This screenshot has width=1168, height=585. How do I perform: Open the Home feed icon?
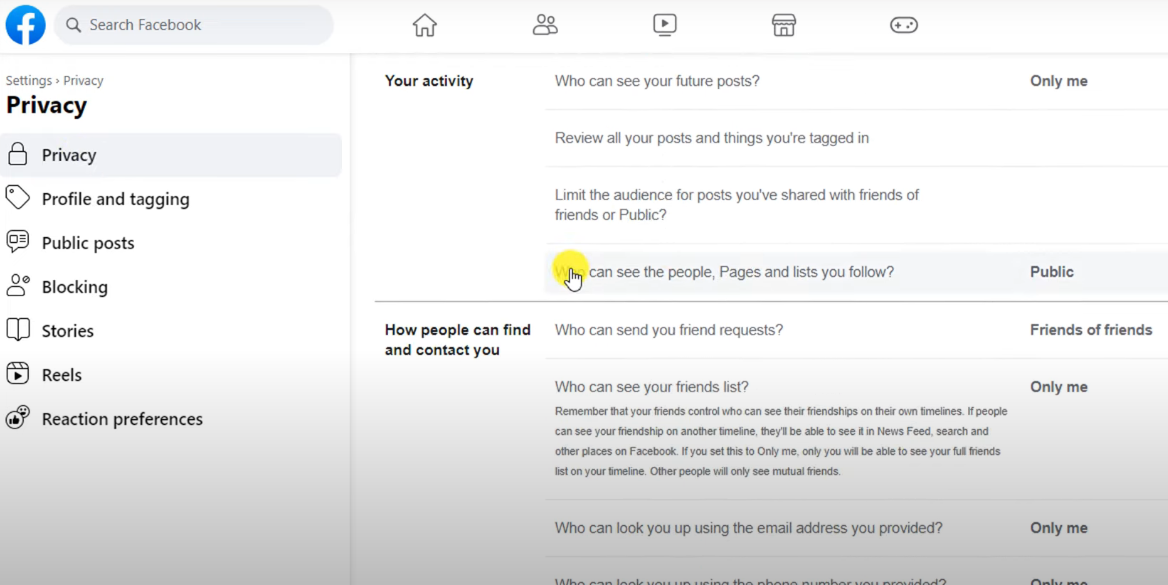(425, 25)
